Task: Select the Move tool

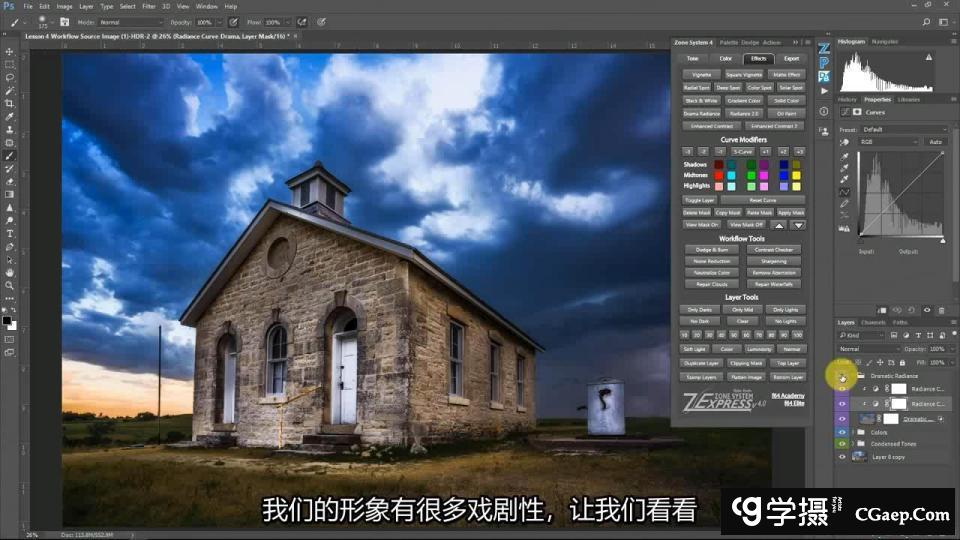Action: (10, 51)
